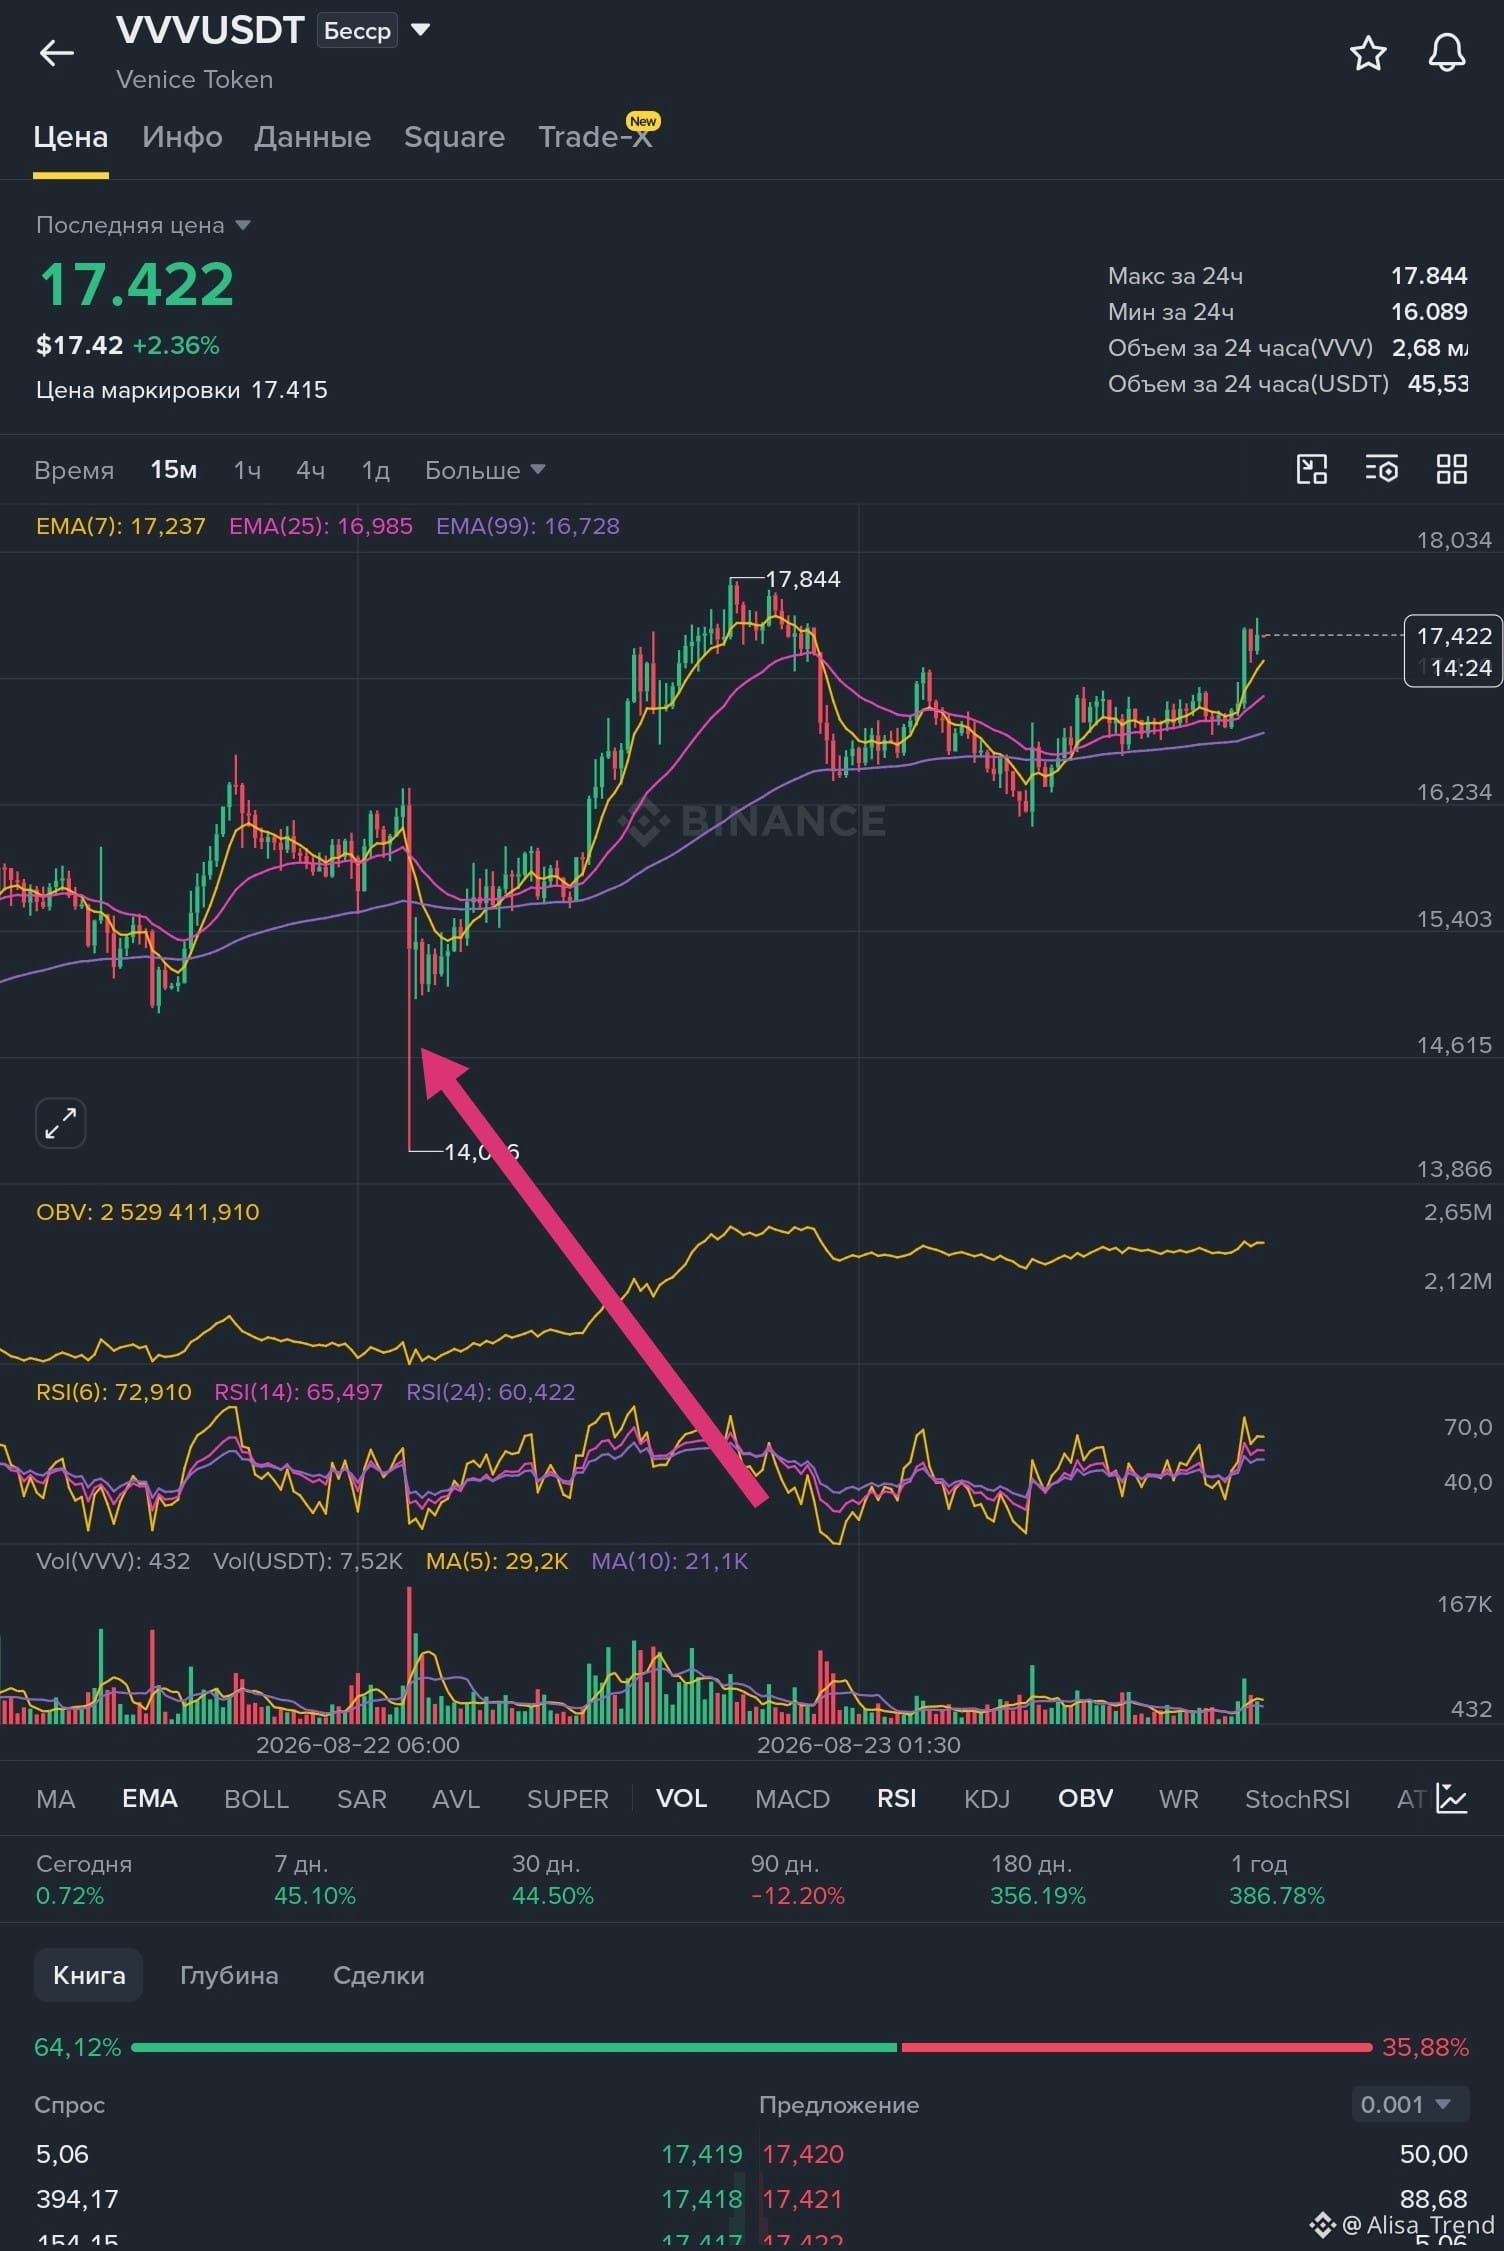Tap the EMA(7) value label

(120, 526)
